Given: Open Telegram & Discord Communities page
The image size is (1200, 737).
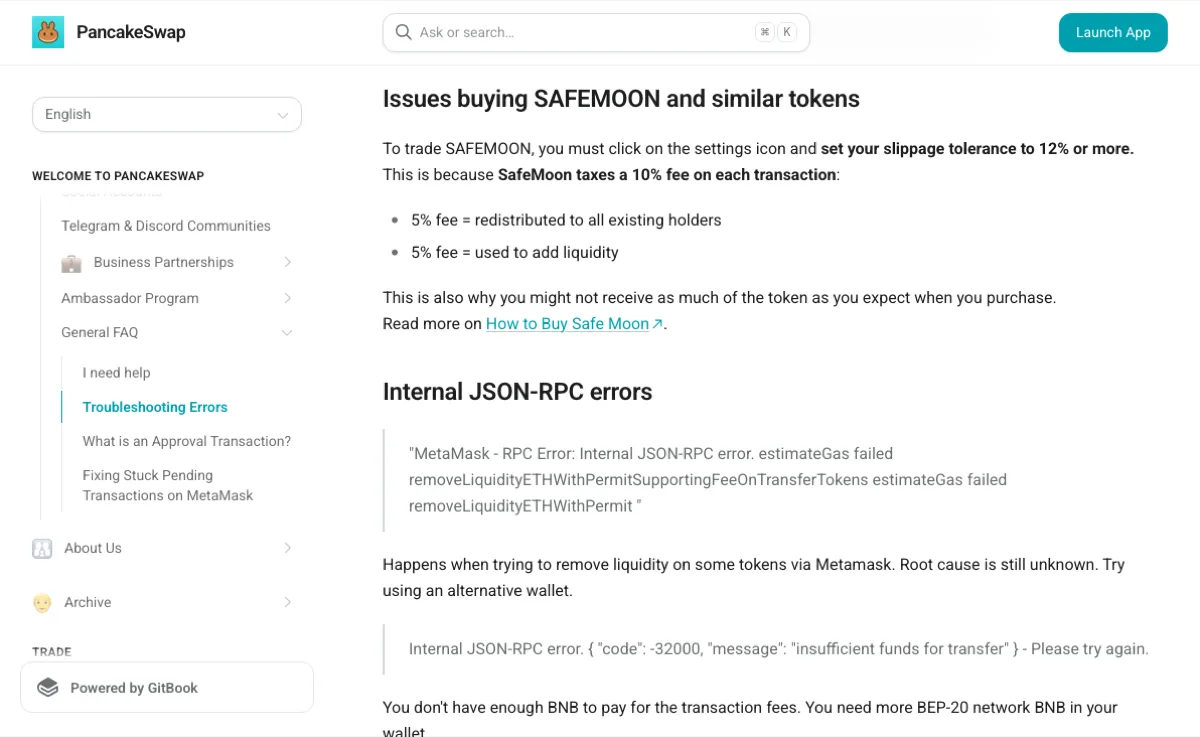Looking at the screenshot, I should pyautogui.click(x=166, y=226).
